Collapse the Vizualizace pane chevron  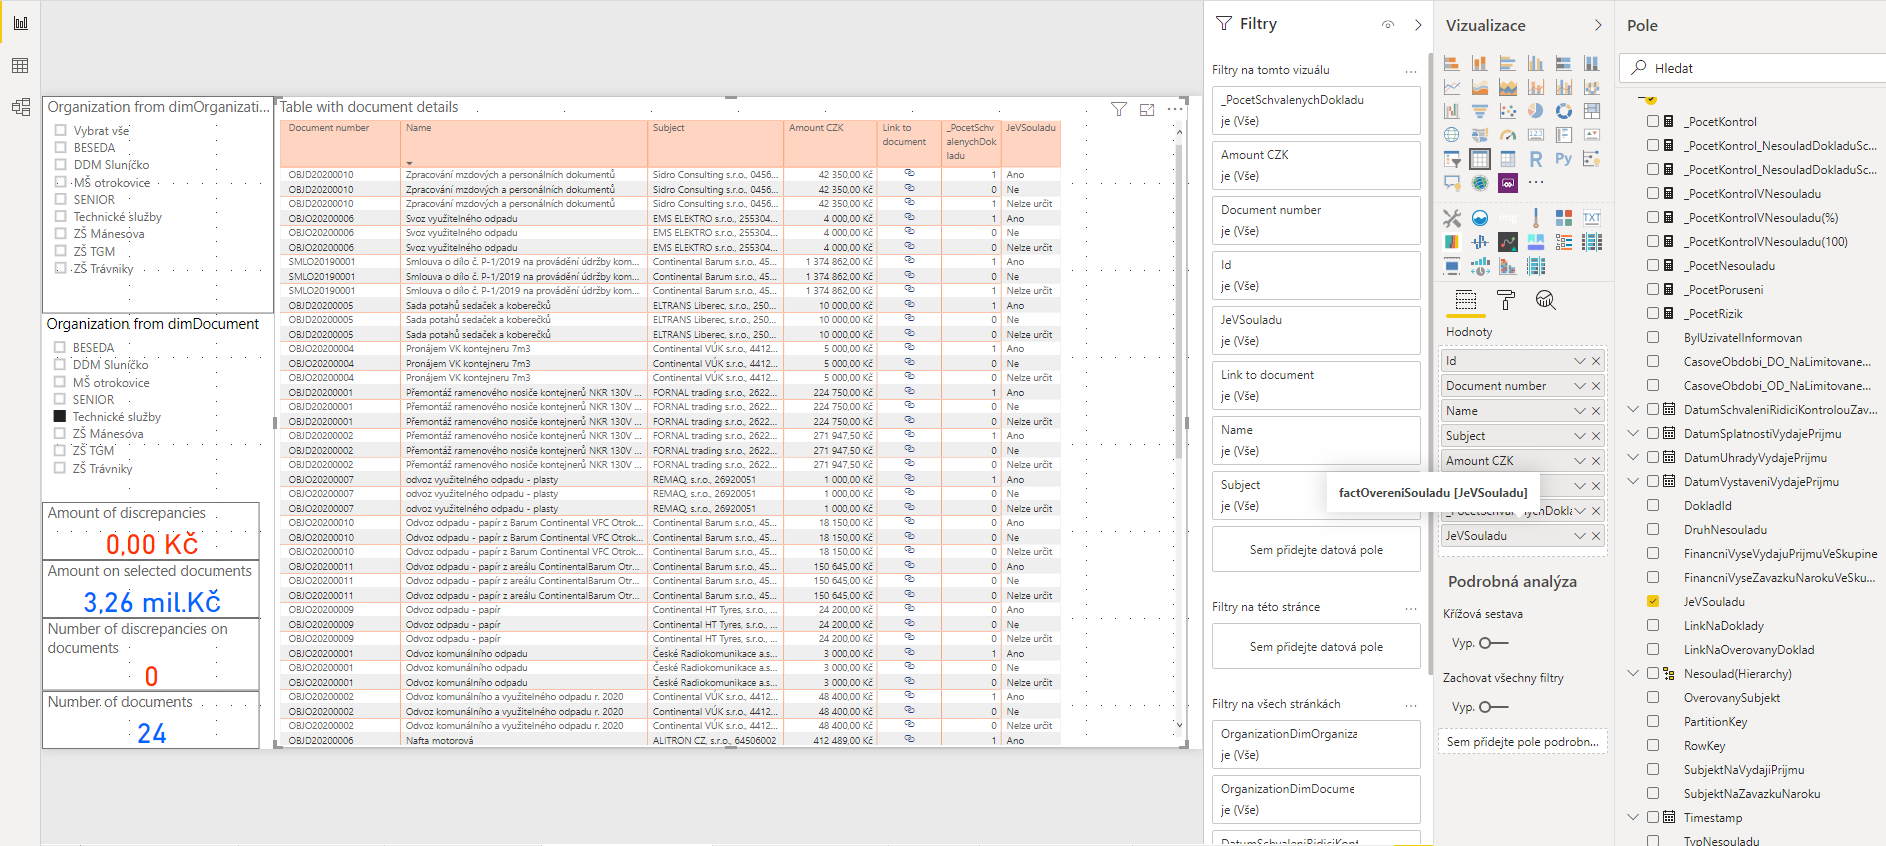point(1598,25)
